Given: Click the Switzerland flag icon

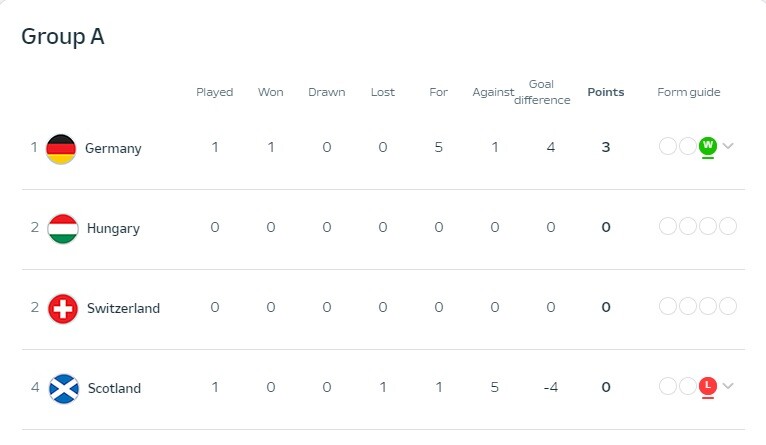Looking at the screenshot, I should tap(63, 309).
